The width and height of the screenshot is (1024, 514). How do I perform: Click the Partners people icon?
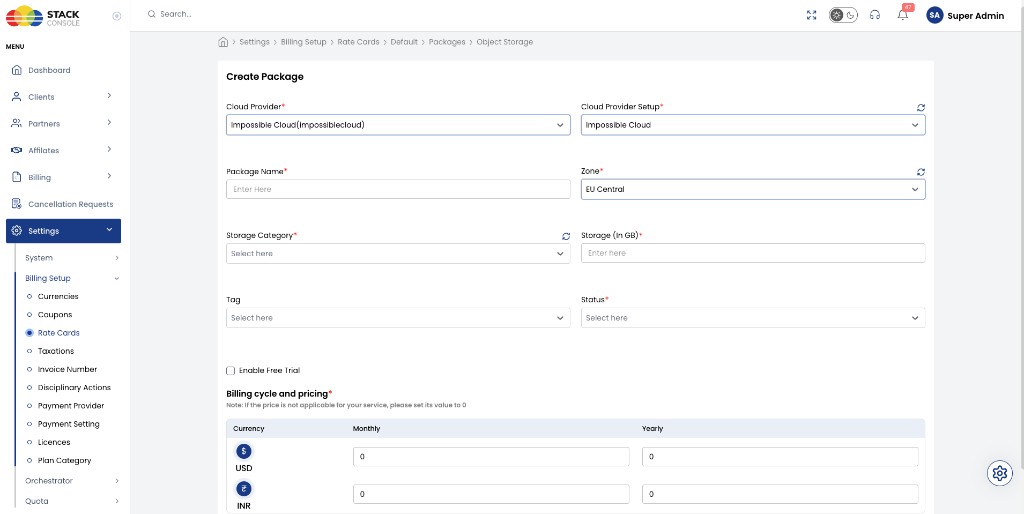(17, 123)
